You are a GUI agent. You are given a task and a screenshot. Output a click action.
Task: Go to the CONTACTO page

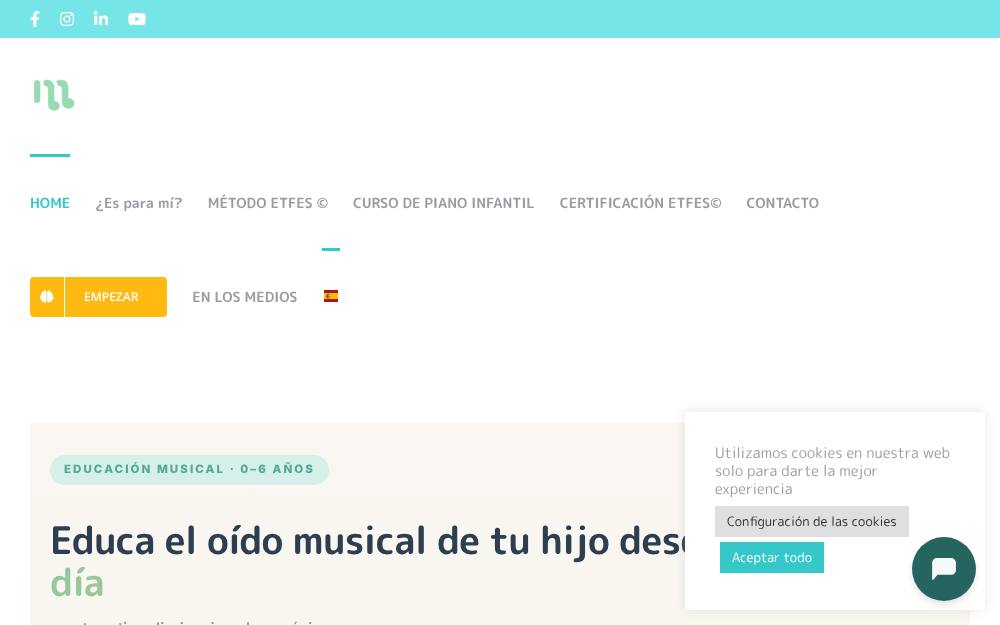click(783, 203)
